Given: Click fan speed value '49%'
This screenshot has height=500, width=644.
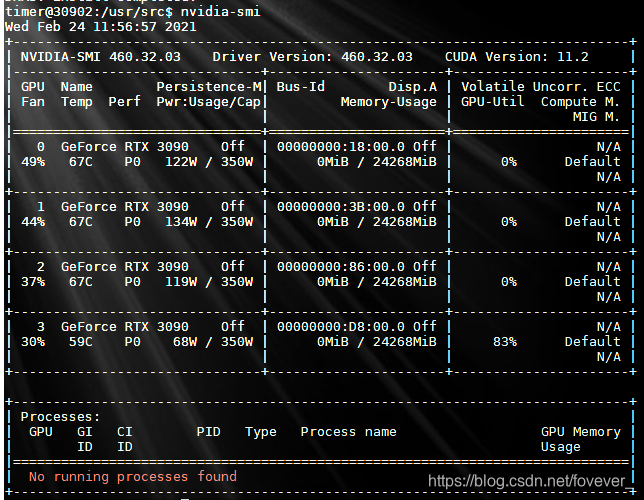Looking at the screenshot, I should click(33, 162).
